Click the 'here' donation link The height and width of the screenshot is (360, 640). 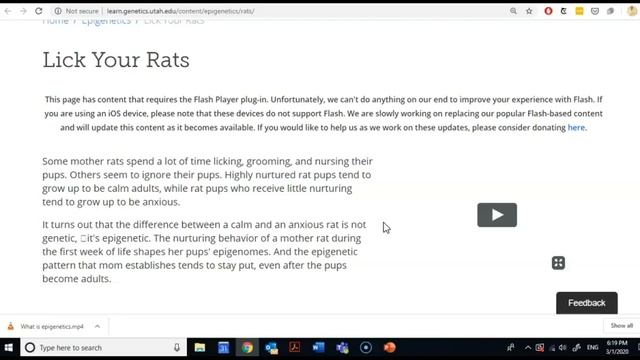tap(576, 127)
